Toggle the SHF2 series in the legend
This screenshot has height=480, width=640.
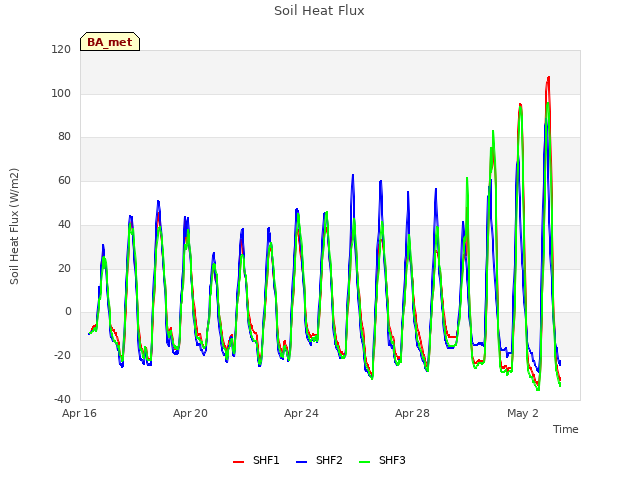coord(319,461)
